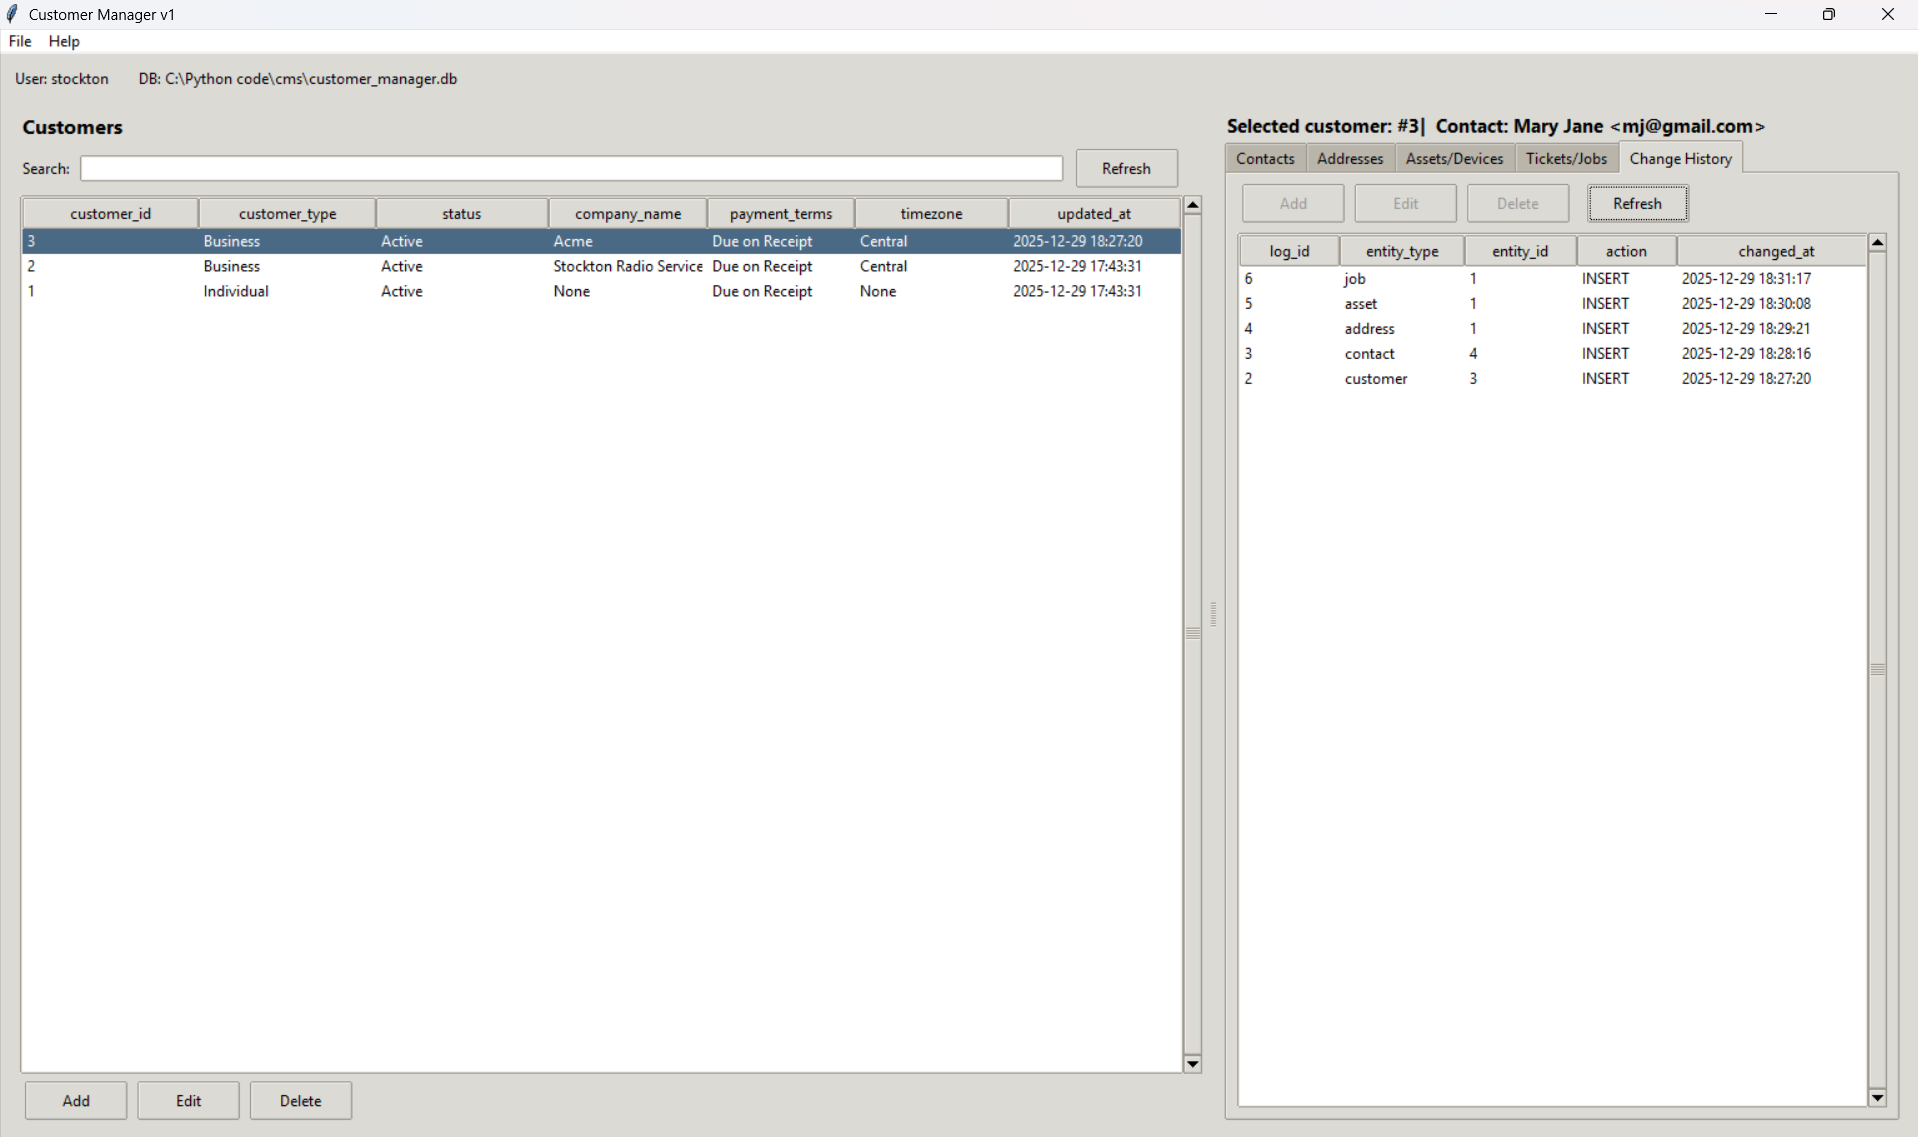Refresh the Change History list
The height and width of the screenshot is (1137, 1918).
click(1637, 203)
